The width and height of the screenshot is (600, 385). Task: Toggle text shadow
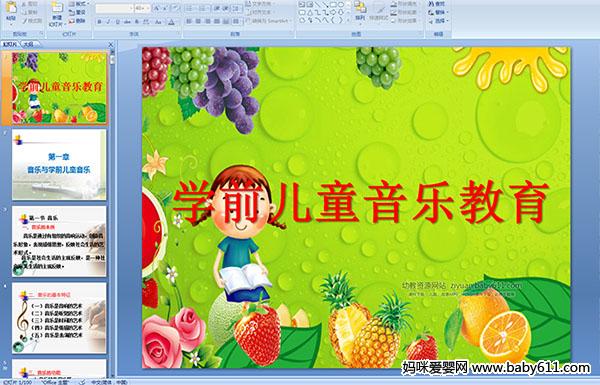tap(137, 22)
